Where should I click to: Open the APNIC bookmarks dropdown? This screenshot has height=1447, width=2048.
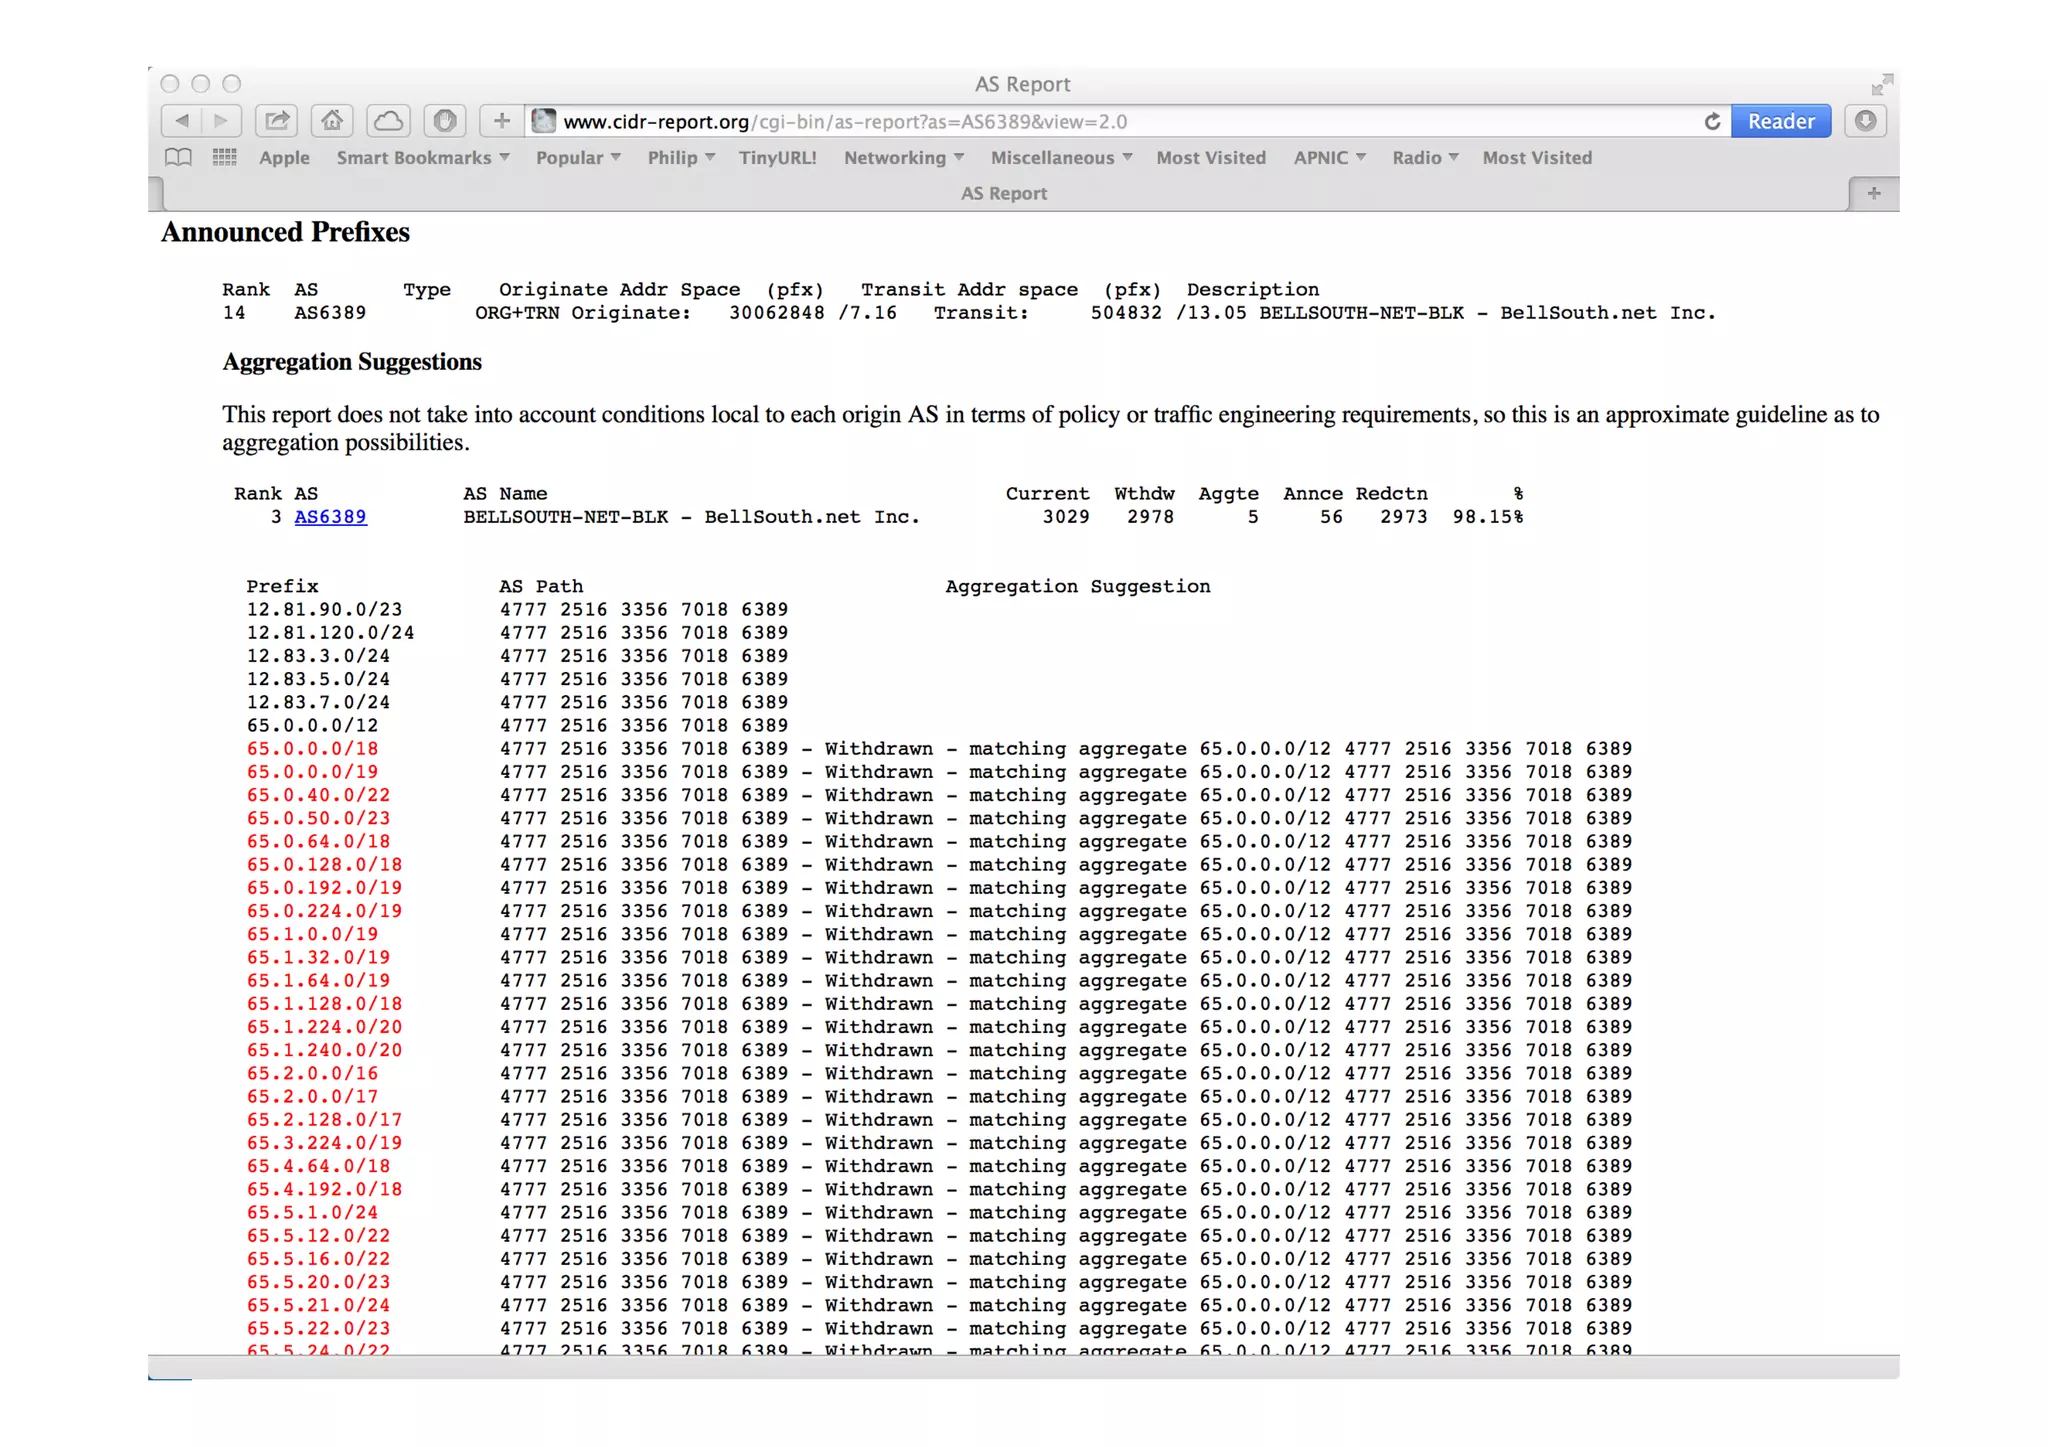(x=1329, y=157)
